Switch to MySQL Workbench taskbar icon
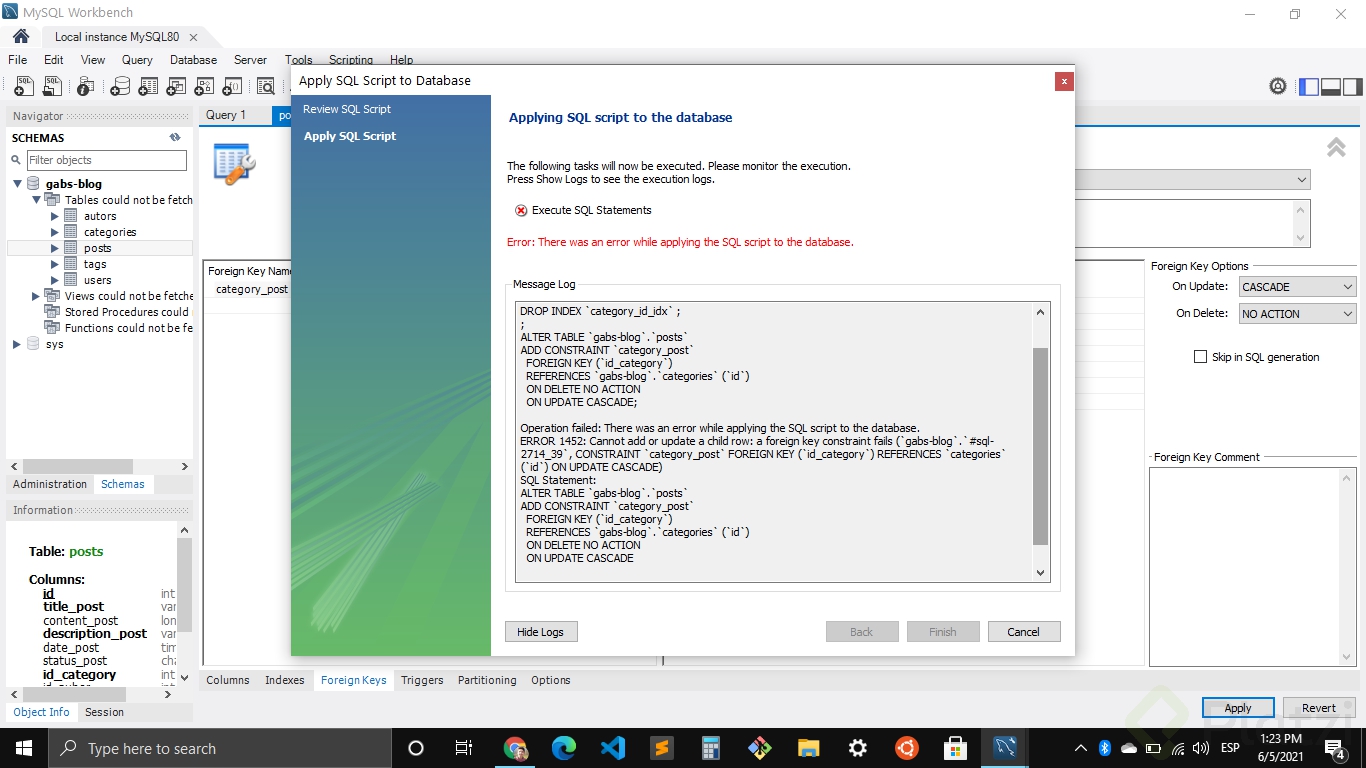 (x=1004, y=748)
